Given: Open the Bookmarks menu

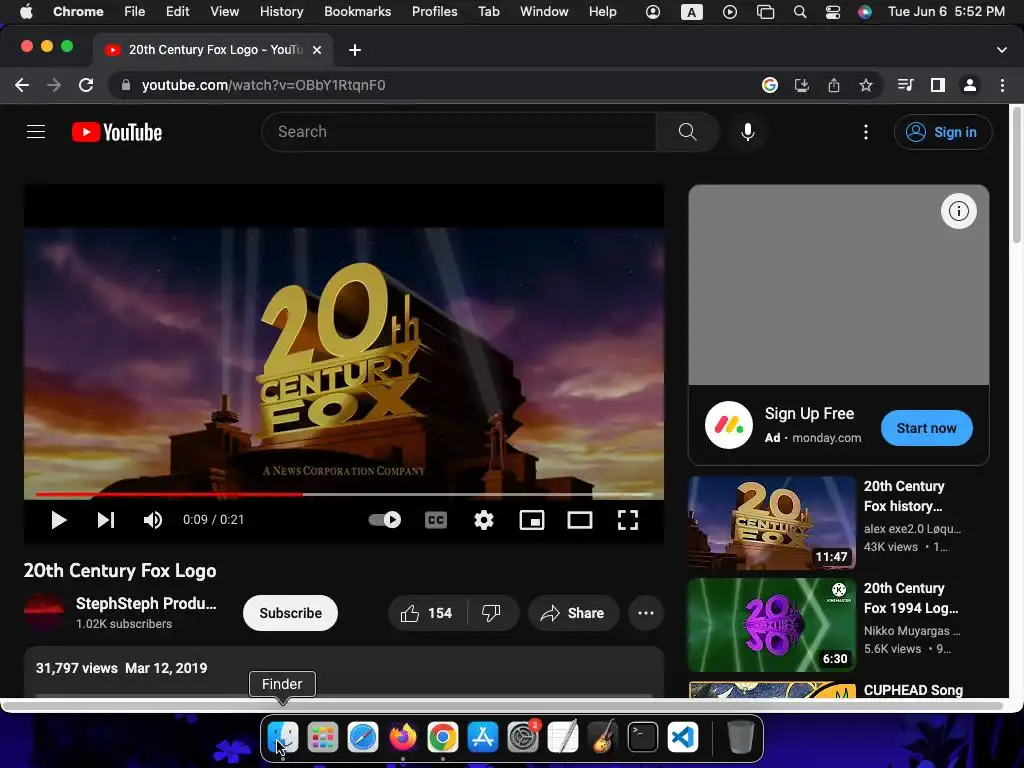Looking at the screenshot, I should click(x=357, y=11).
